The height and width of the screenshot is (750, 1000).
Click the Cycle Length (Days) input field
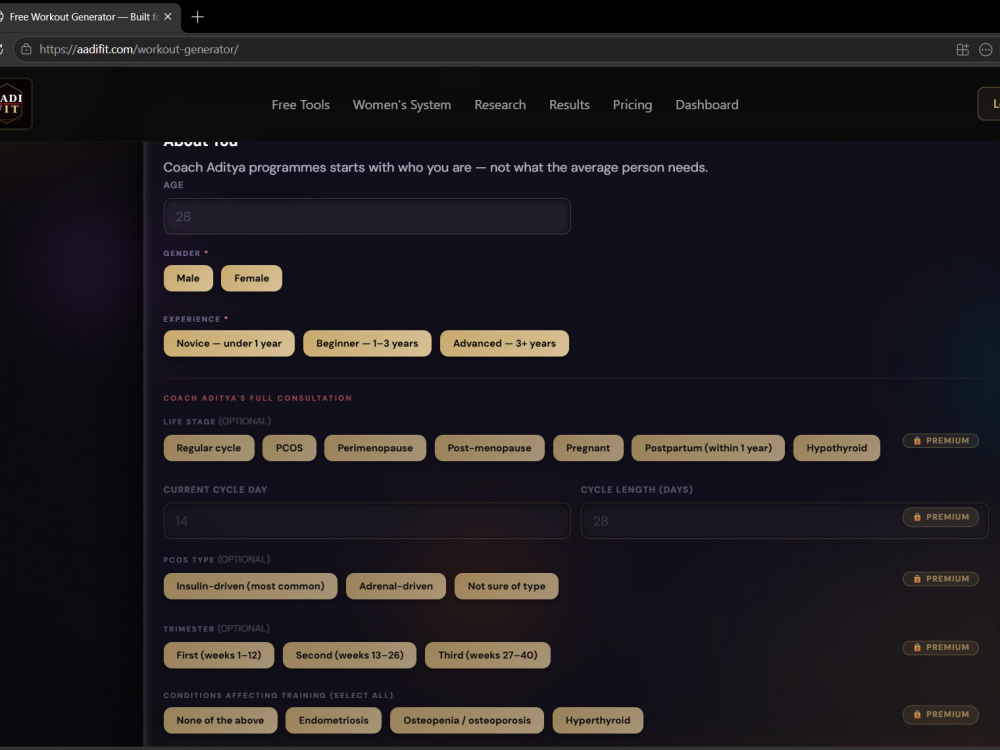click(784, 521)
